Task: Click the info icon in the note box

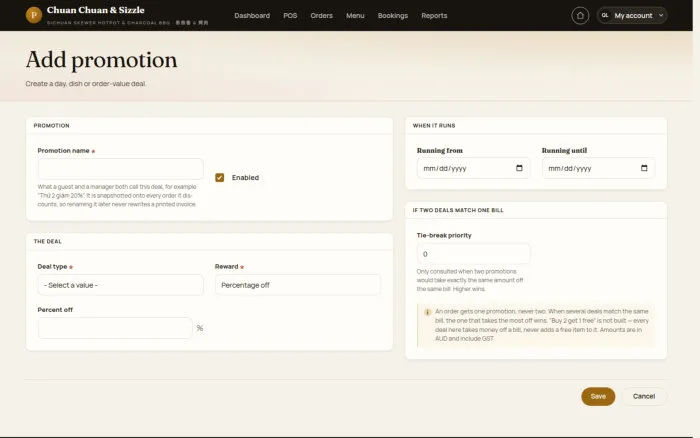Action: pos(427,312)
